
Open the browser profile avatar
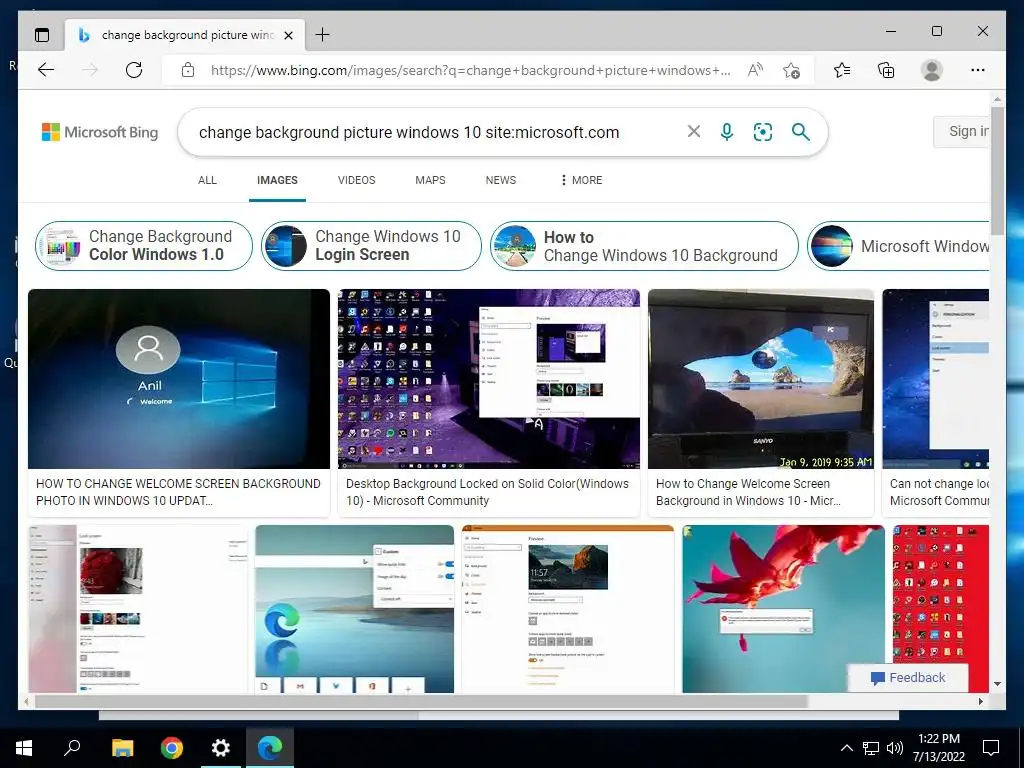(932, 70)
